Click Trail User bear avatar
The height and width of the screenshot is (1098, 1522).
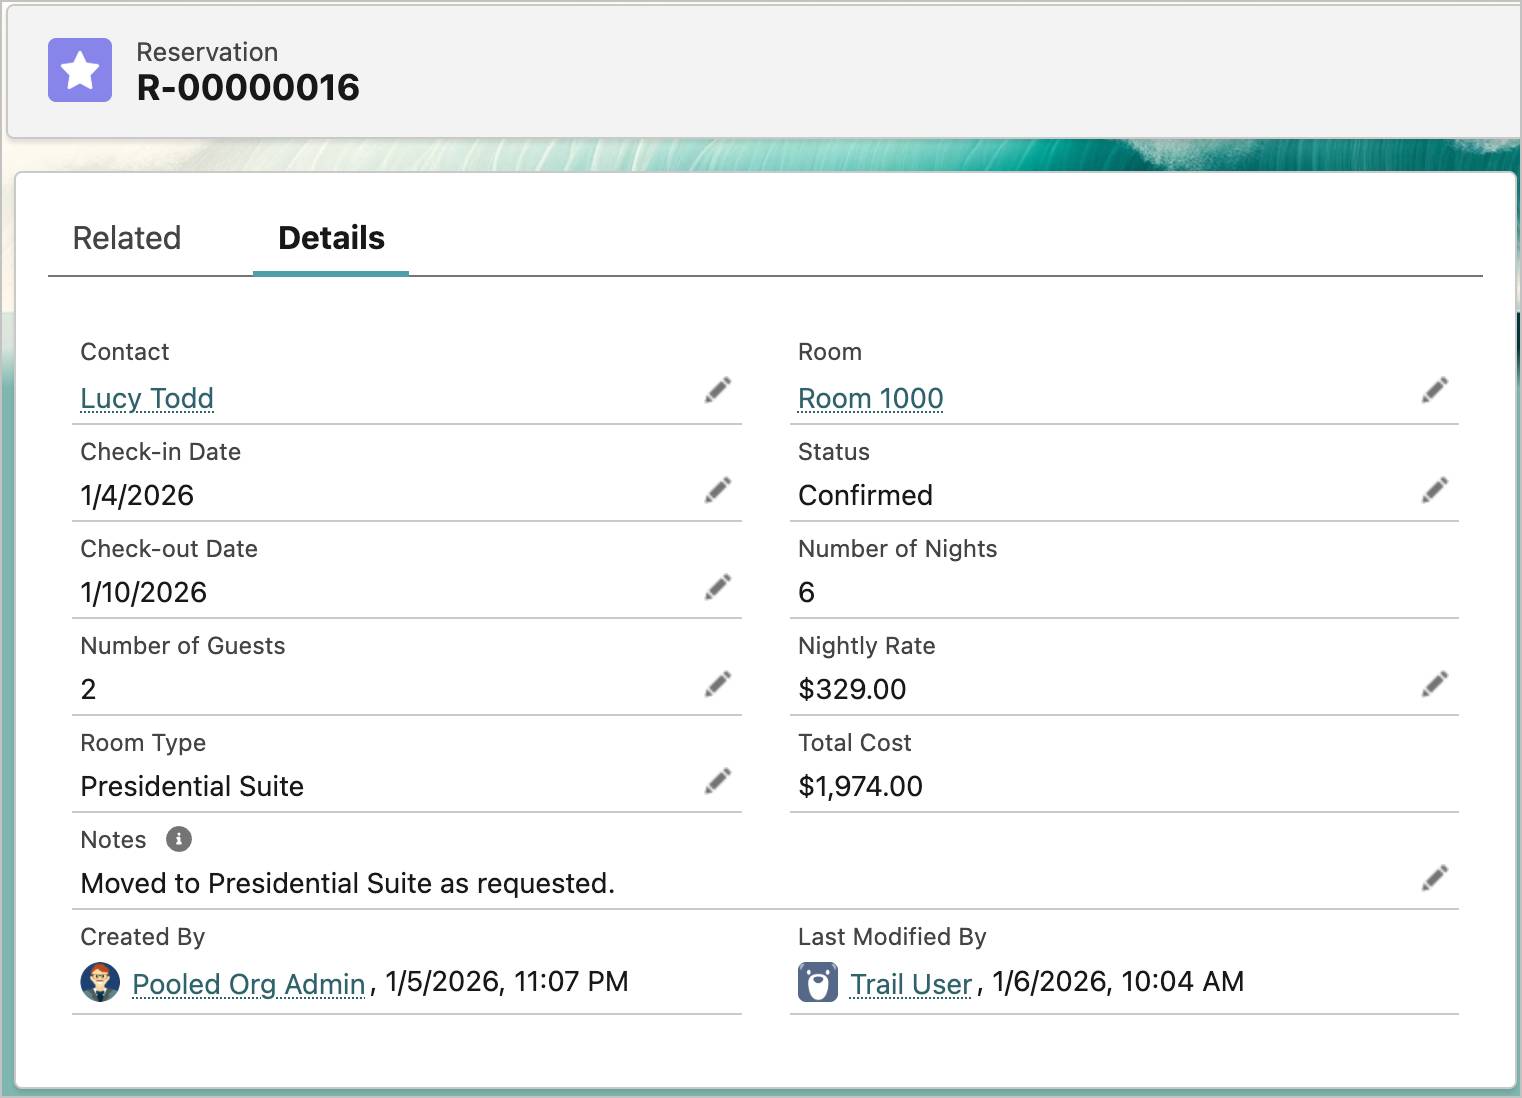coord(818,982)
